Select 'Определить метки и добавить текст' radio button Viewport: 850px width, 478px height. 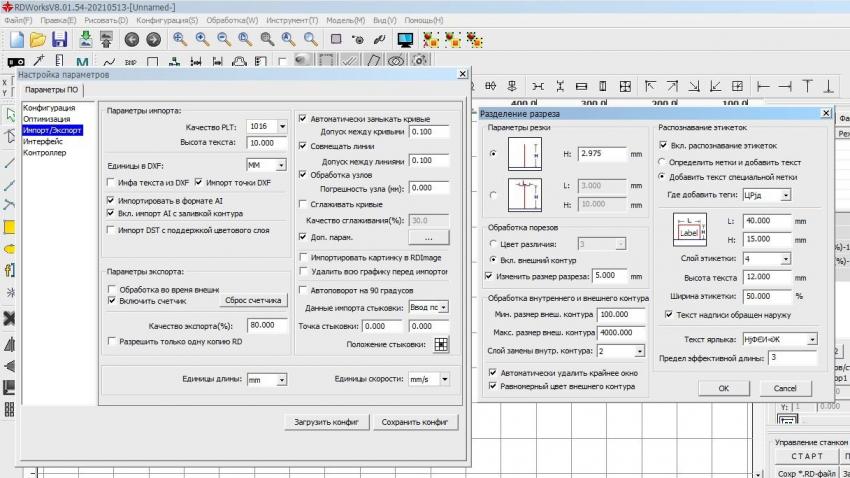[662, 161]
